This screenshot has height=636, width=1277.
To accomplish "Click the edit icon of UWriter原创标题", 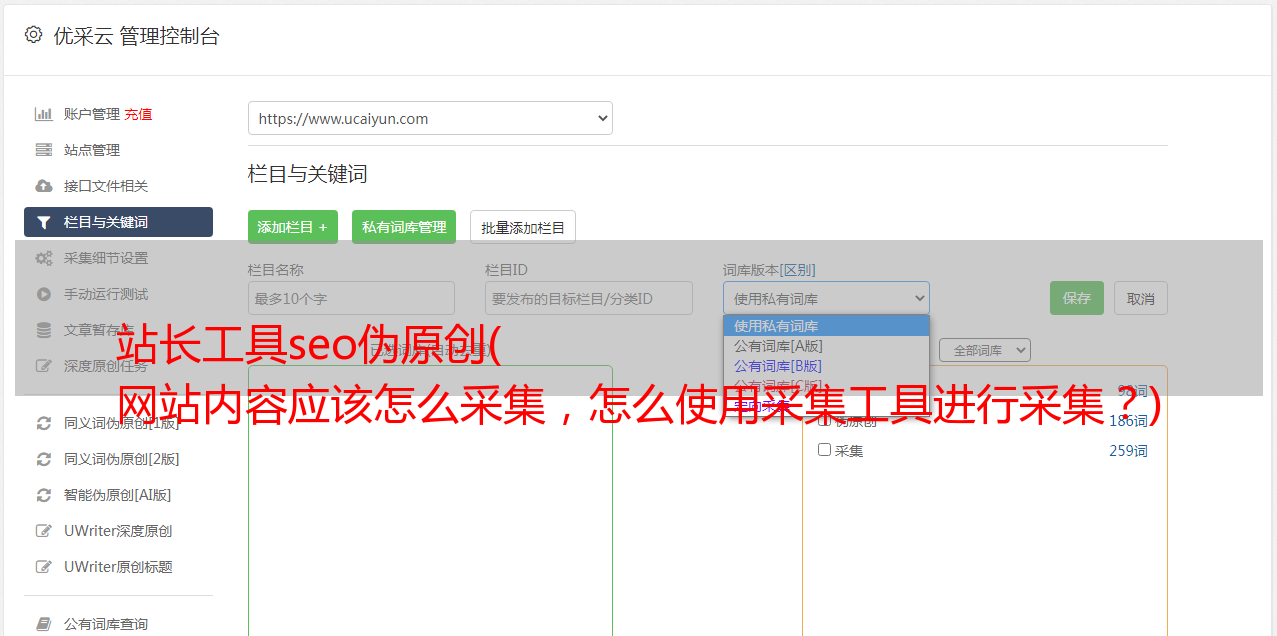I will (x=44, y=567).
